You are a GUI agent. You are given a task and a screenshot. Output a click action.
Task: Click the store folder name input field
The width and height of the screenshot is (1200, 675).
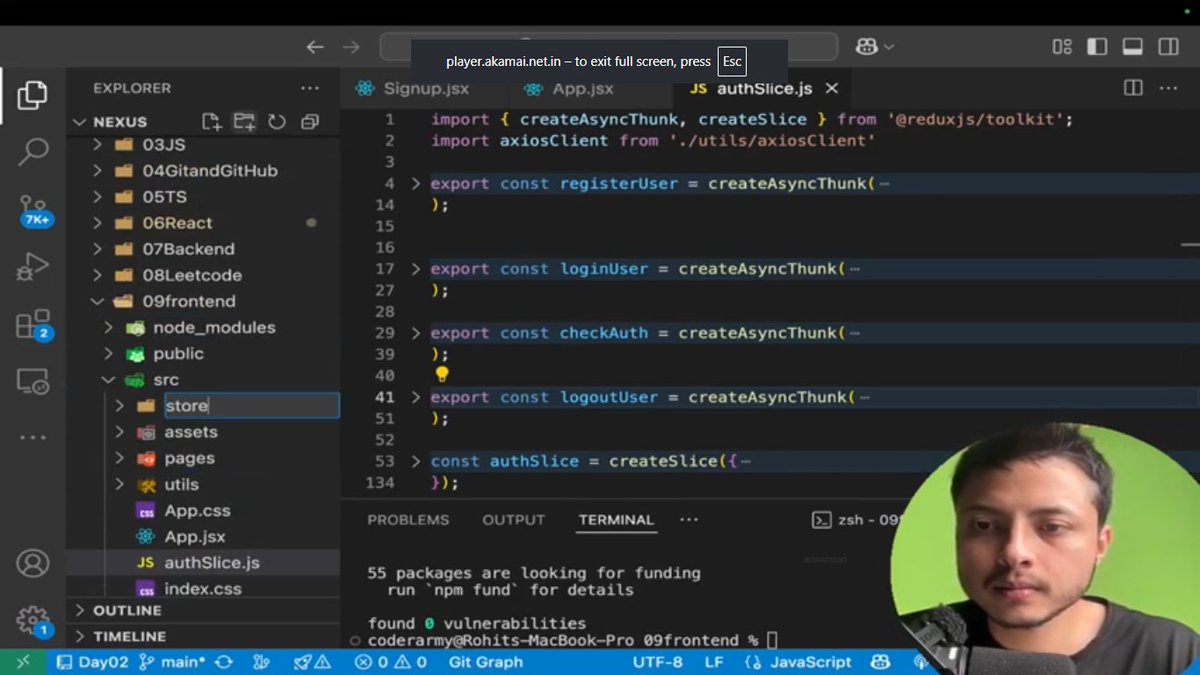[x=250, y=405]
